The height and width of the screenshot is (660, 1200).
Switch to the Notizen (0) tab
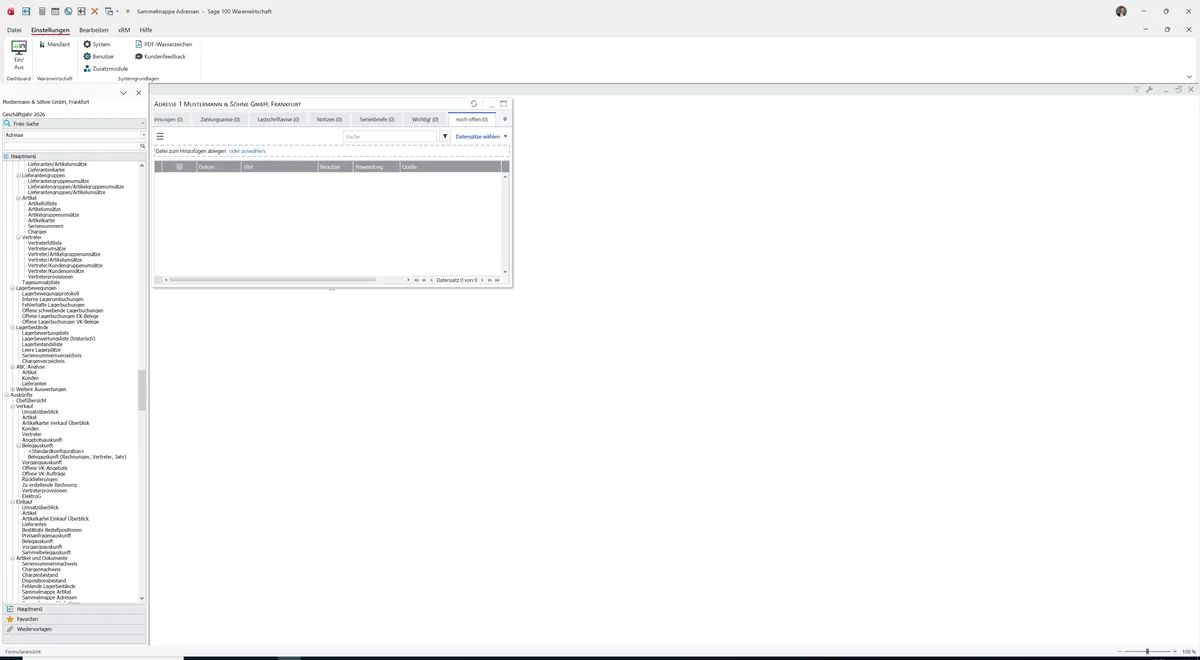(329, 119)
